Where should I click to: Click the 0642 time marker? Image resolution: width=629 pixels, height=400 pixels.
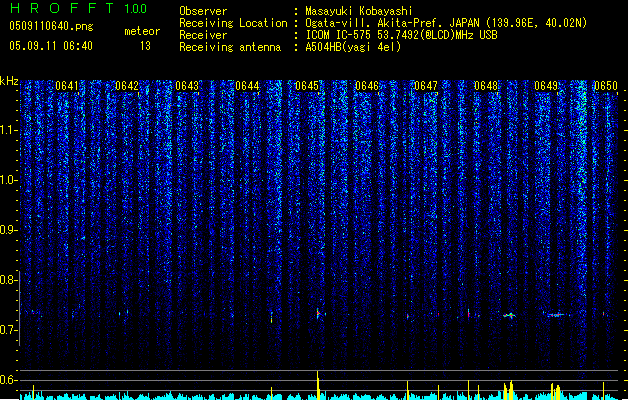coord(127,86)
